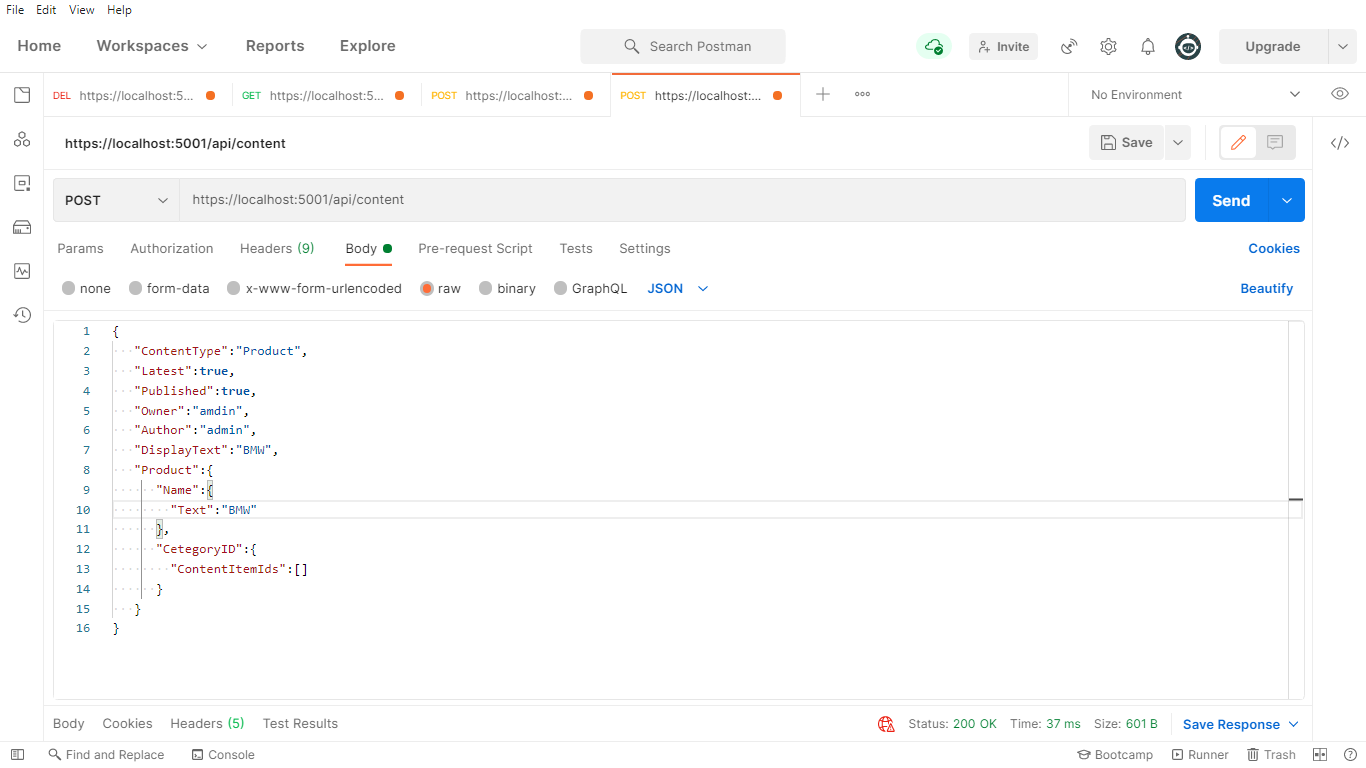Select the none body type

(x=86, y=288)
